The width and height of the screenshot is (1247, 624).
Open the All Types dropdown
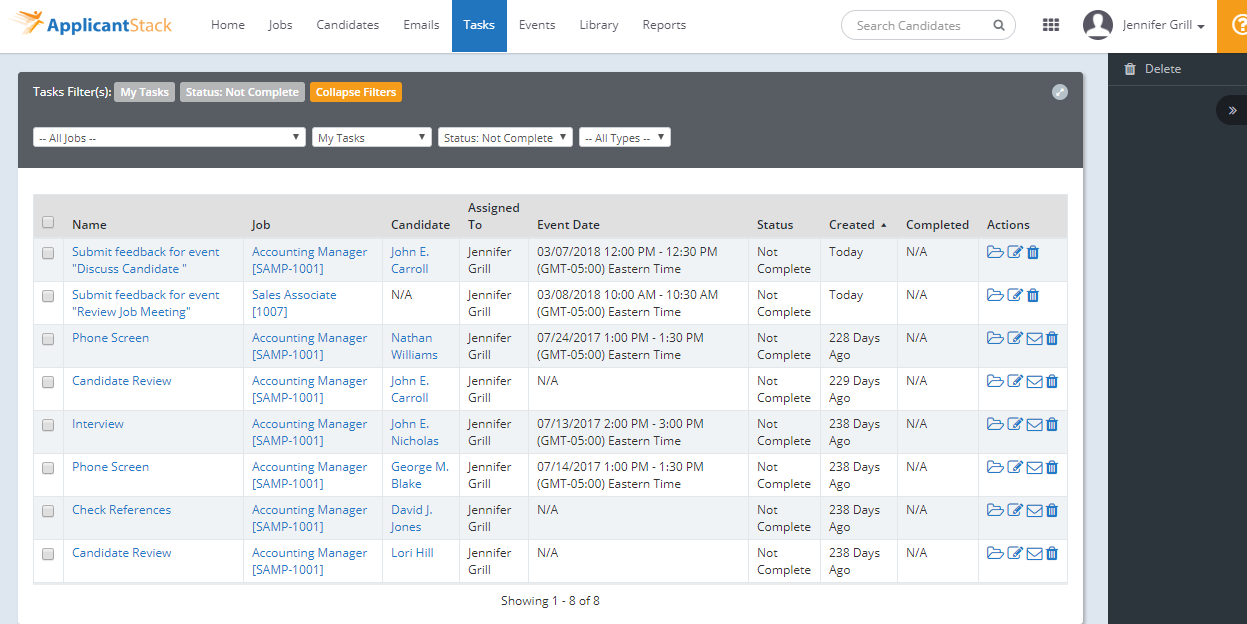pos(624,138)
